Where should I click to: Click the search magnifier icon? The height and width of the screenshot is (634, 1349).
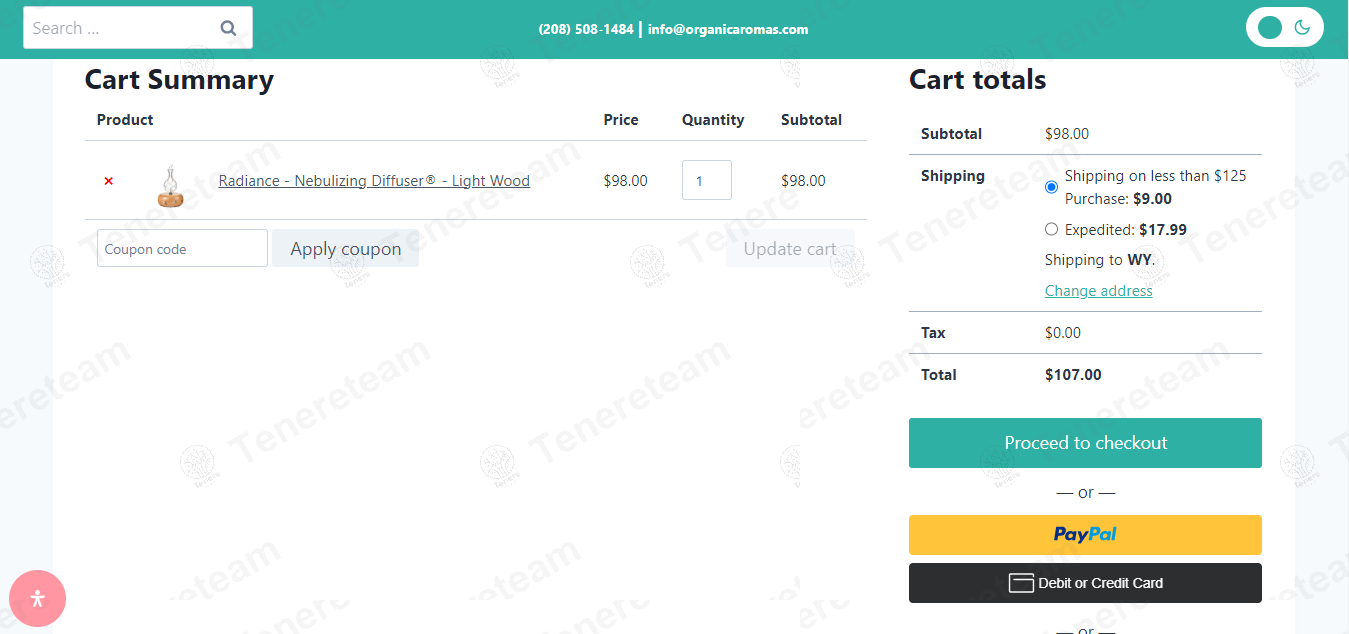228,28
